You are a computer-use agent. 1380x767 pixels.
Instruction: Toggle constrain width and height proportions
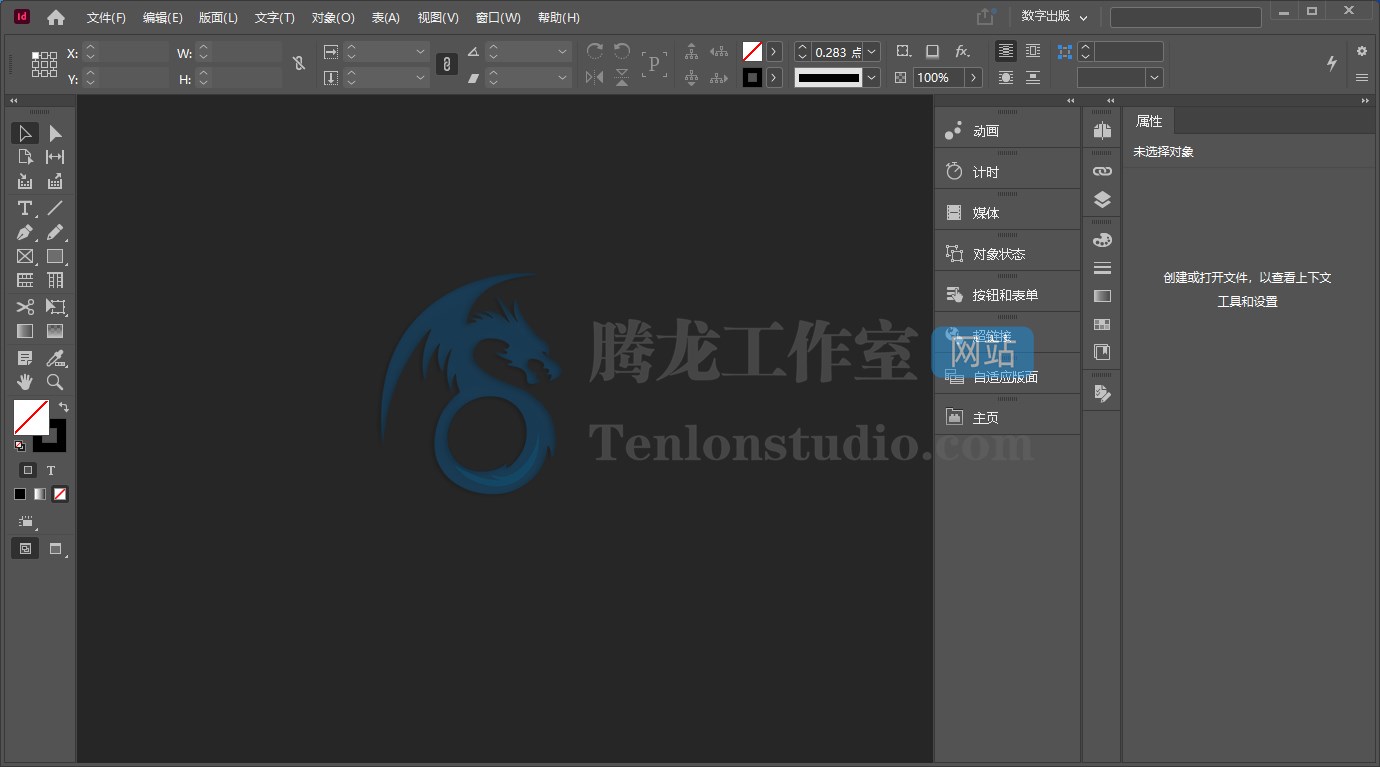299,63
